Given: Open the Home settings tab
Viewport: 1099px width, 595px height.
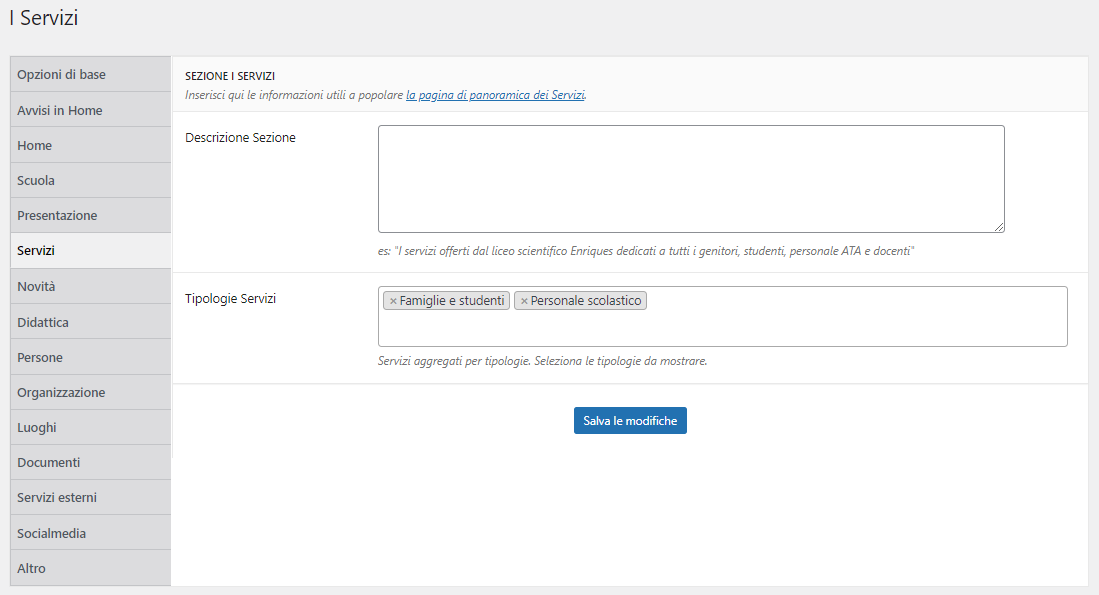Looking at the screenshot, I should tap(90, 145).
